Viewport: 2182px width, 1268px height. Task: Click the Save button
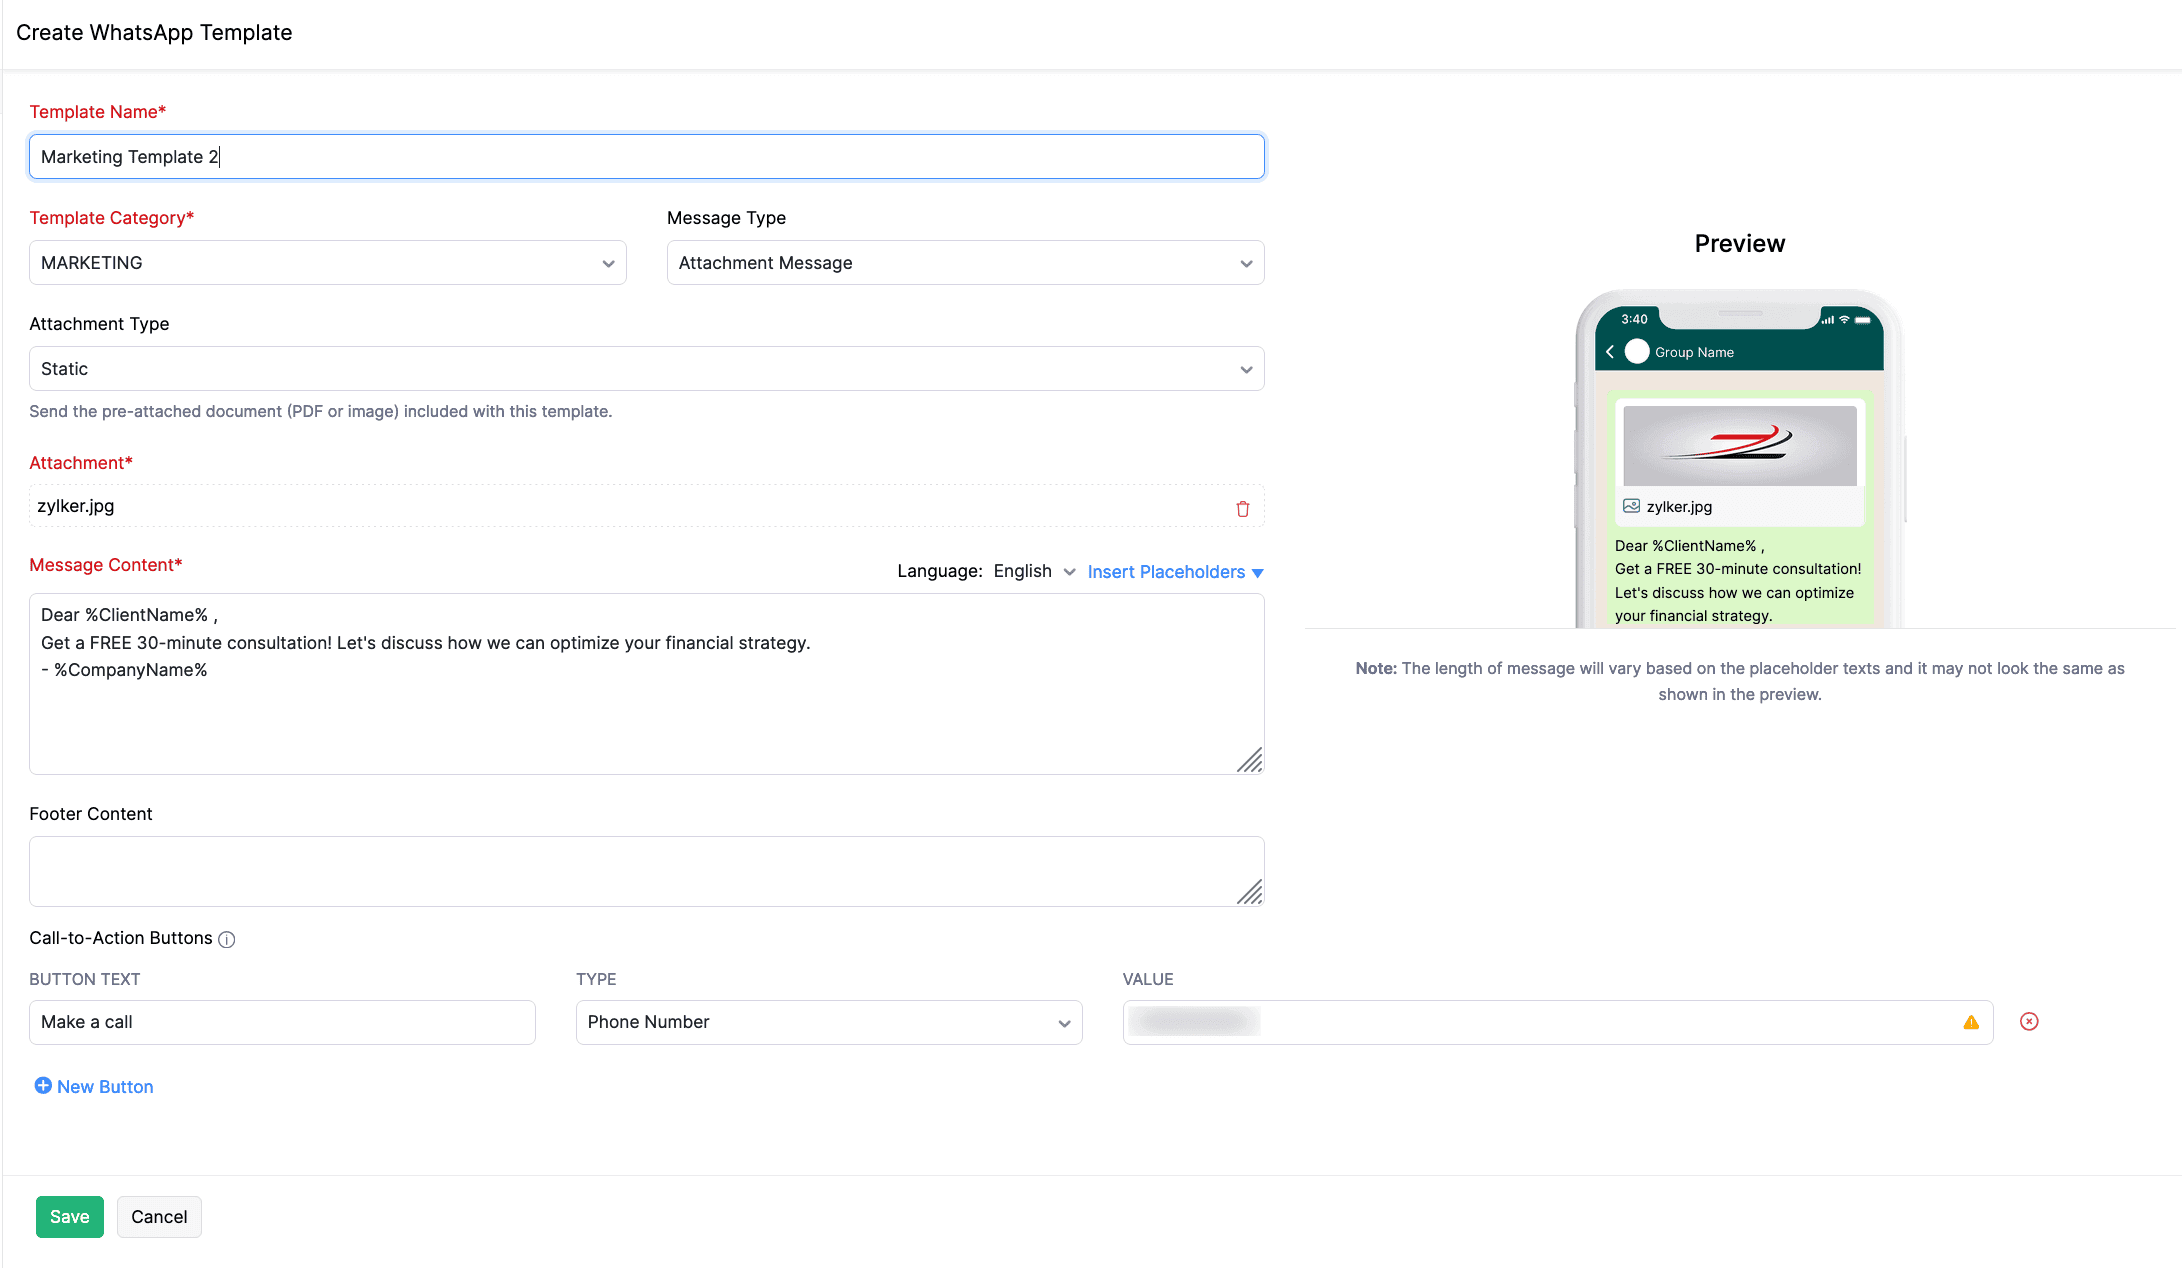(69, 1216)
